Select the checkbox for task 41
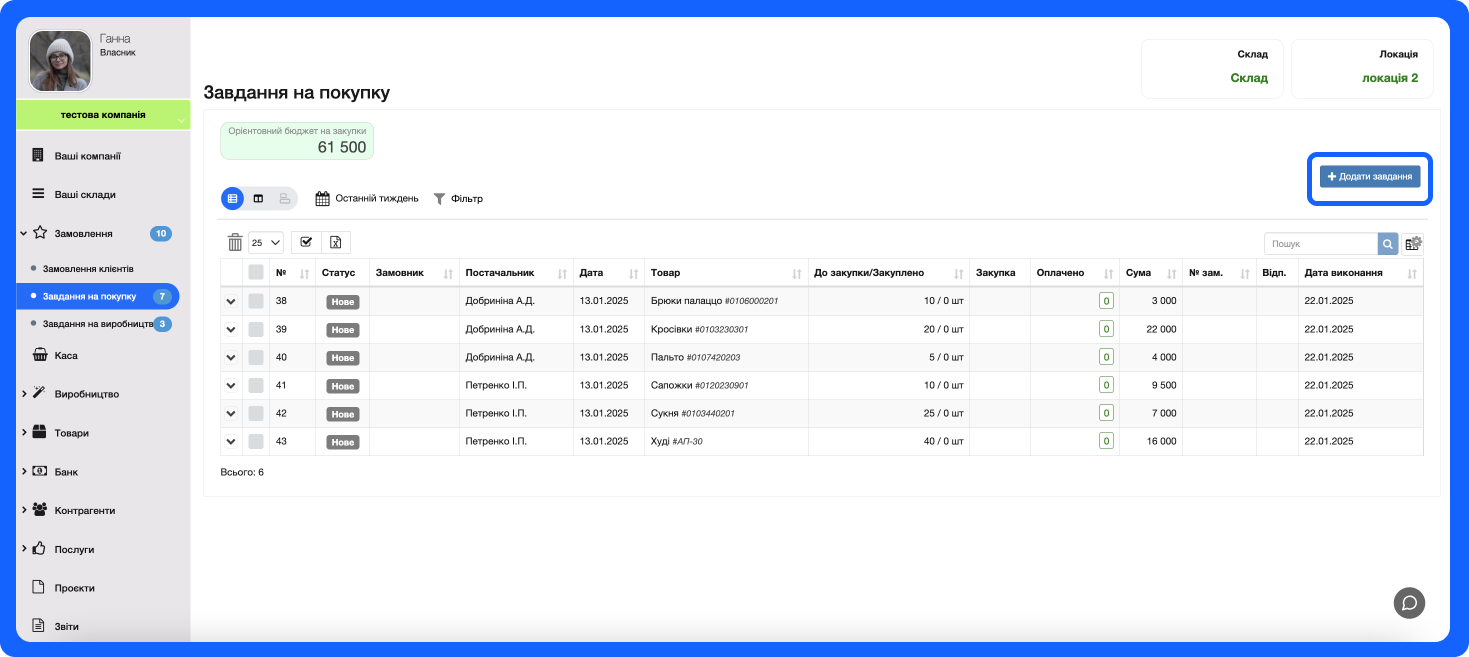The image size is (1469, 657). 256,385
